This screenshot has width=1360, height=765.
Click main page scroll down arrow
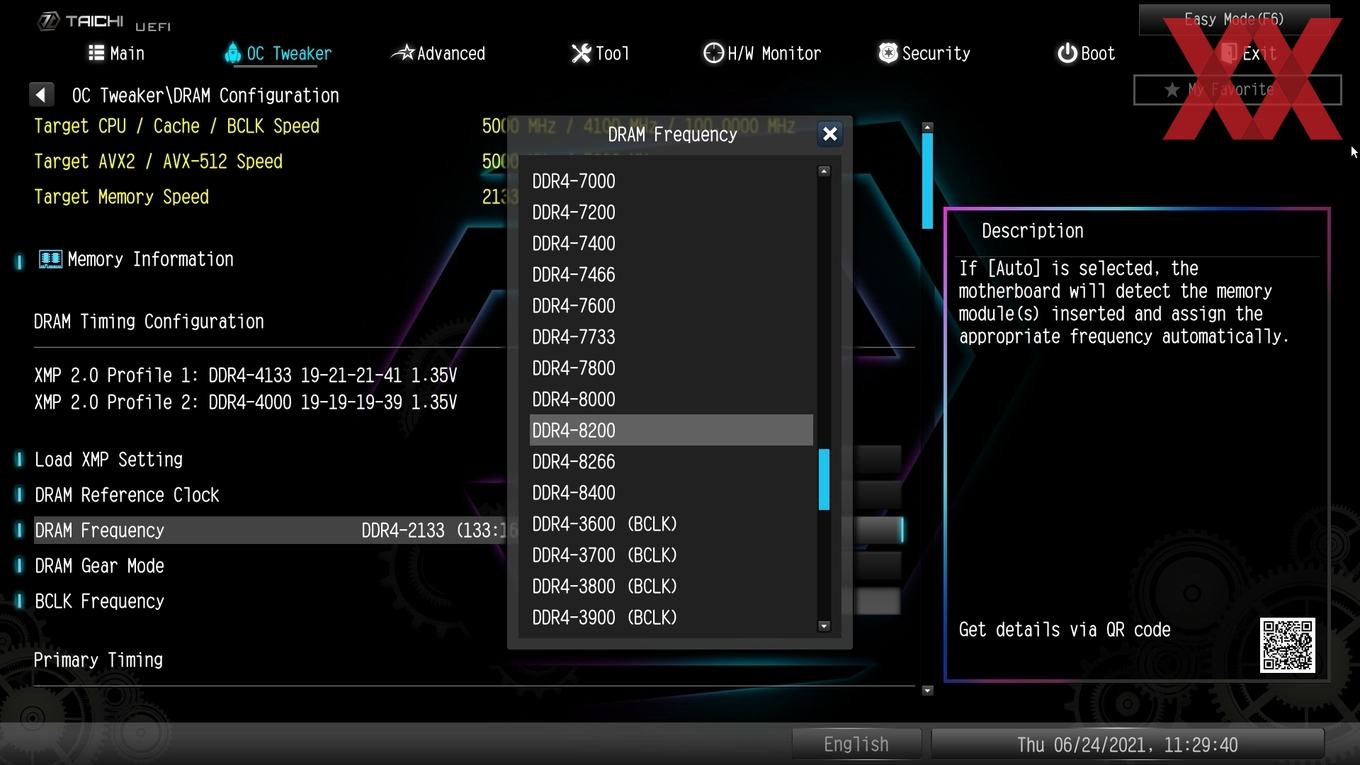[927, 690]
